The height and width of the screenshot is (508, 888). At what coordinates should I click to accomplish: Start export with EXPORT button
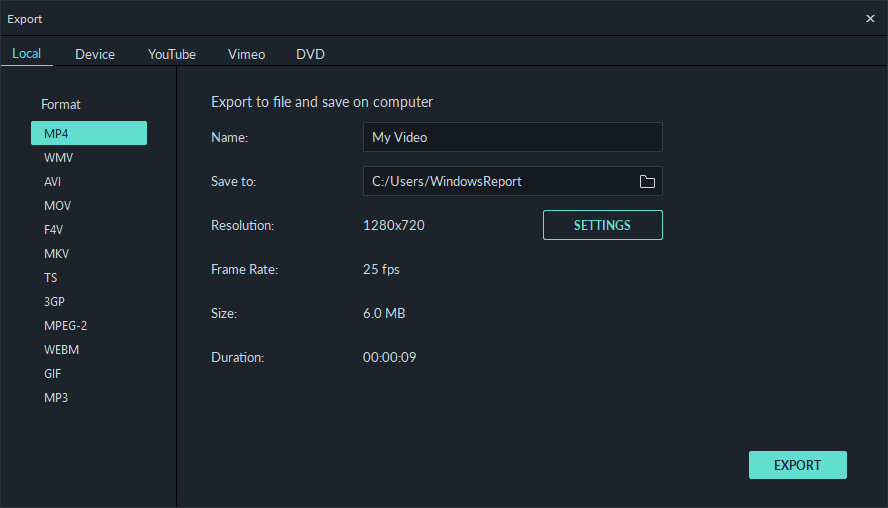pos(797,465)
